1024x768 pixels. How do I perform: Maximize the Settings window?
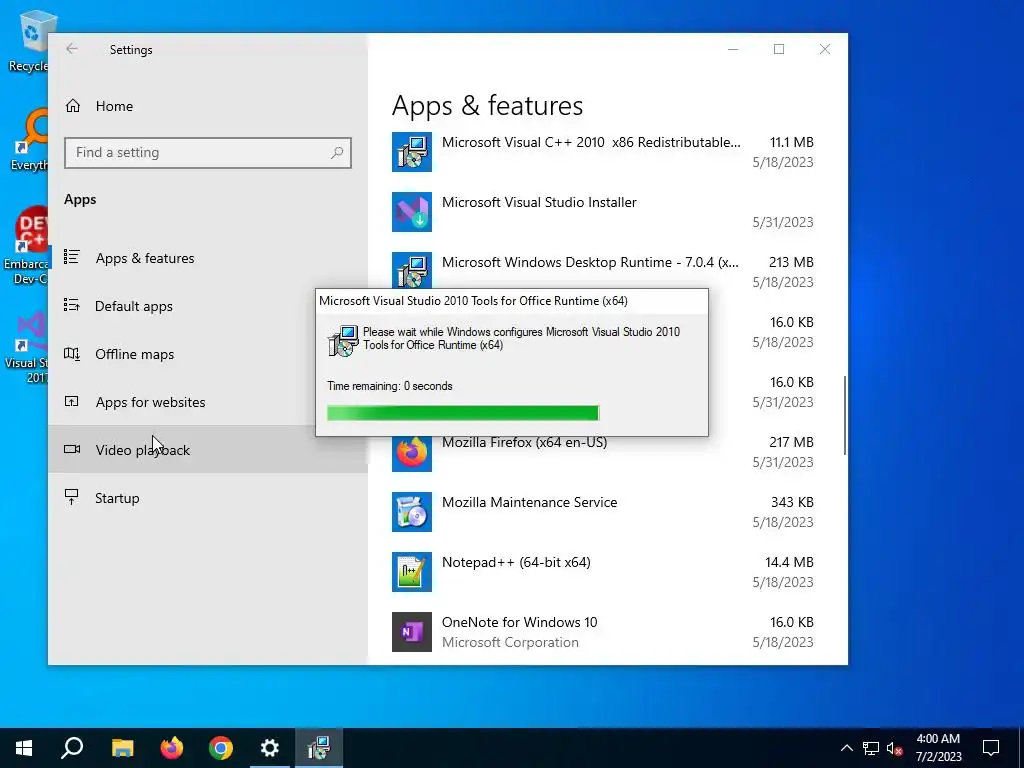tap(779, 49)
